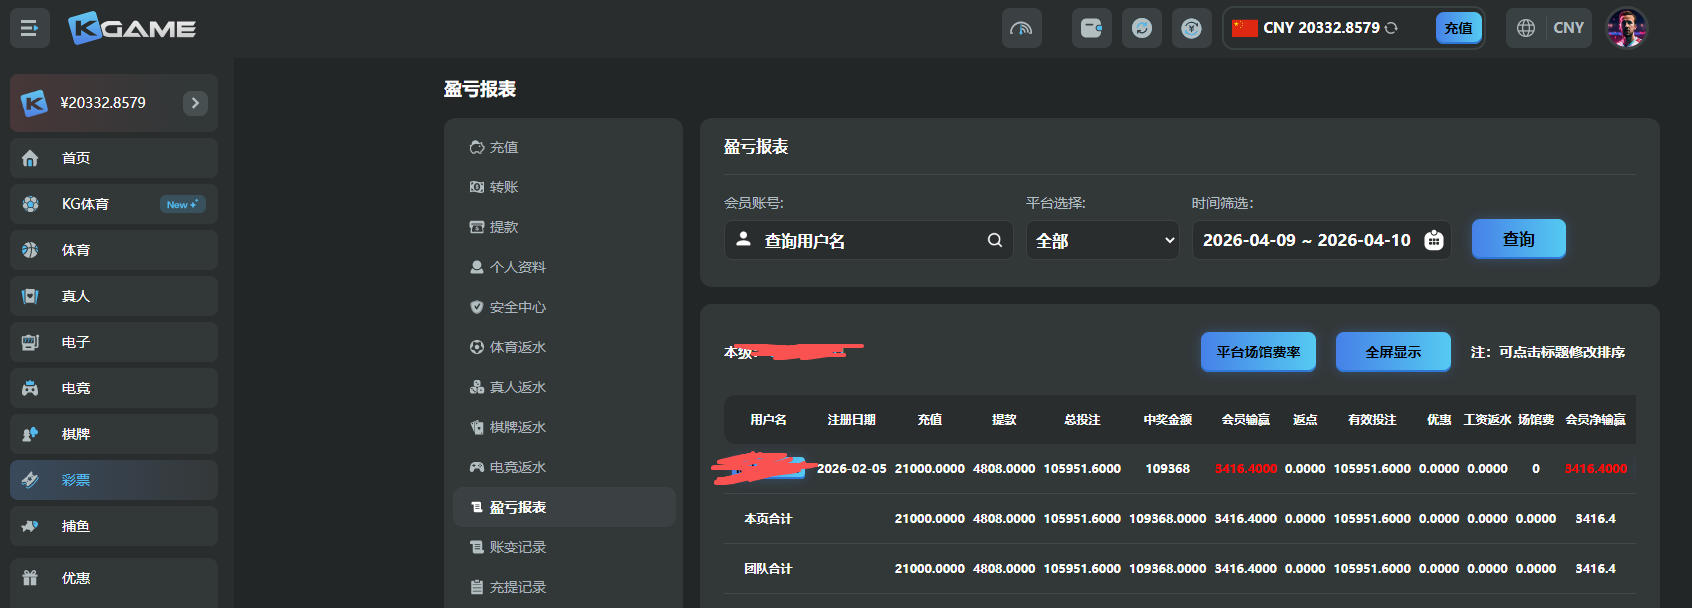Viewport: 1692px width, 608px height.
Task: Open the CNY currency selector
Action: pos(1568,28)
